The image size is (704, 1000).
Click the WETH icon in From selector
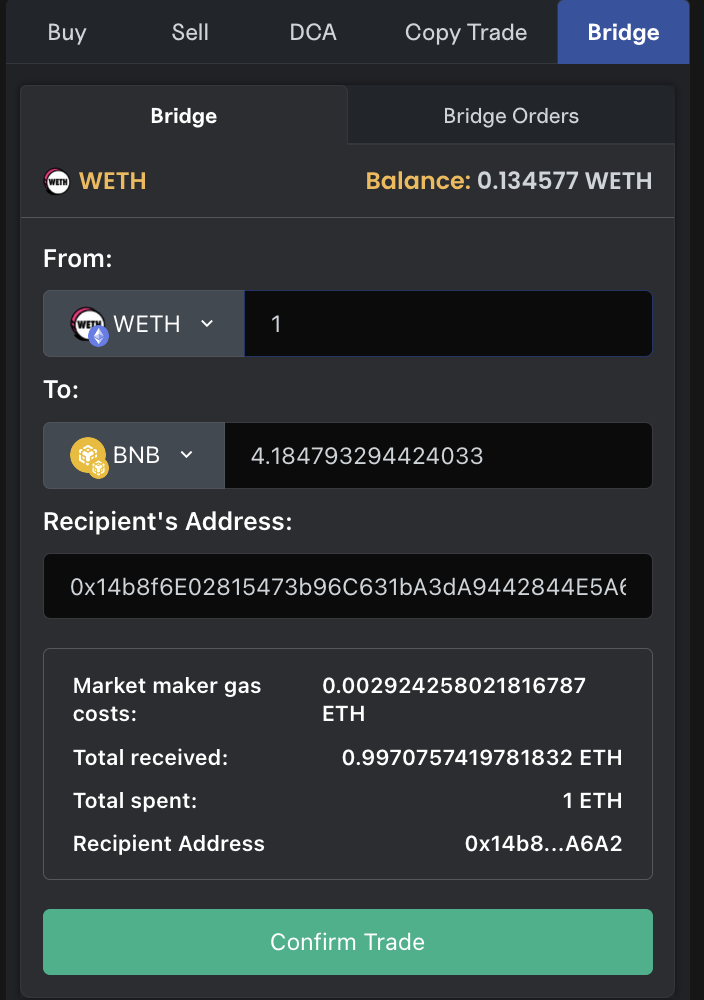88,325
